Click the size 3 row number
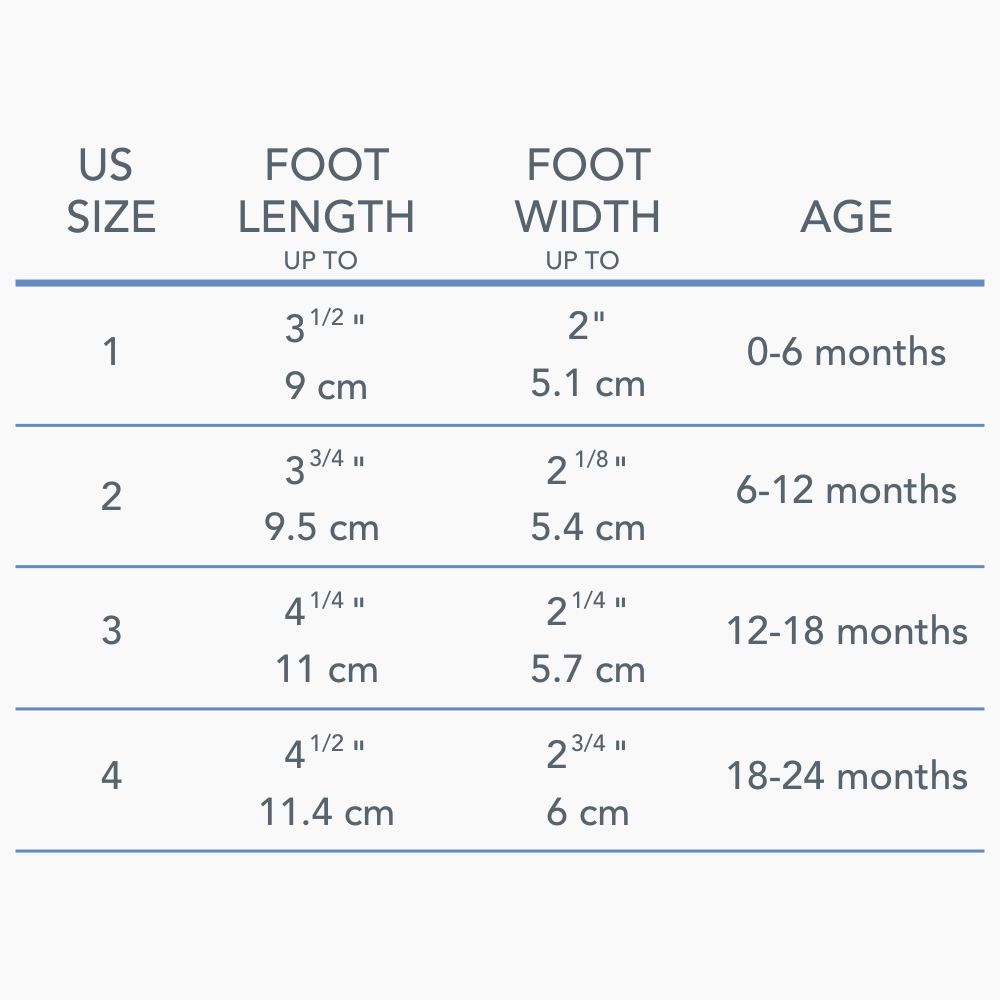This screenshot has height=1000, width=1000. click(111, 631)
